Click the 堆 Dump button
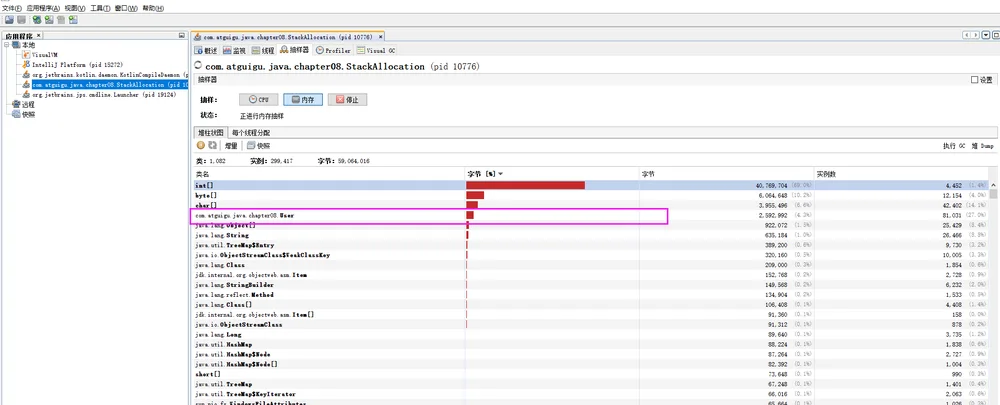This screenshot has width=1000, height=405. (982, 146)
